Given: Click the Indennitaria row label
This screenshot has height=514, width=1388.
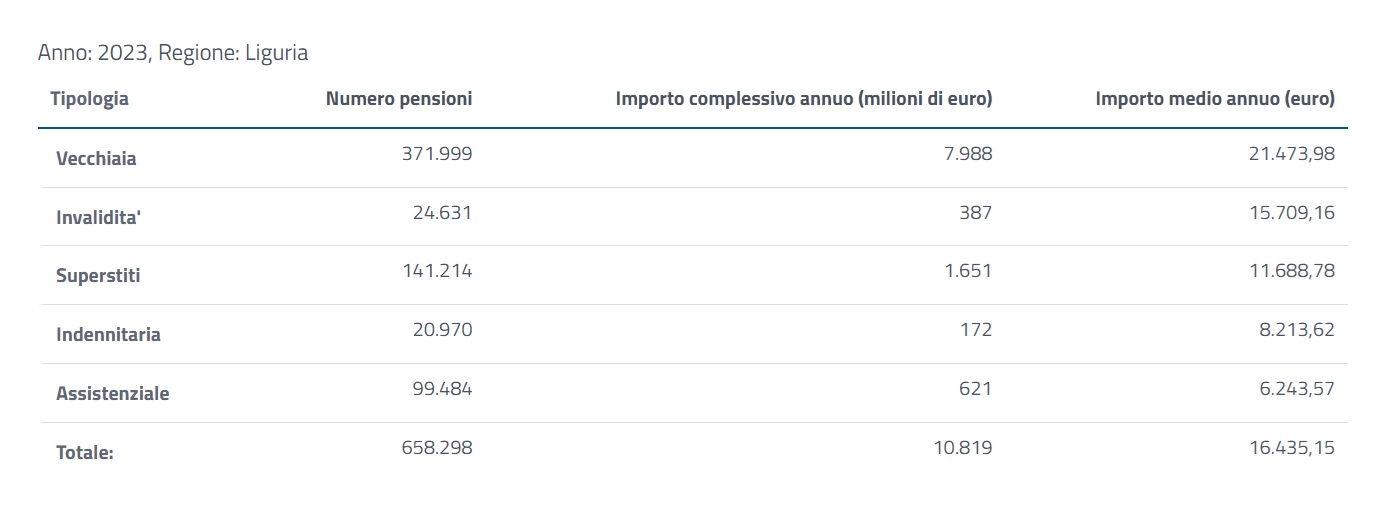Looking at the screenshot, I should click(x=108, y=335).
